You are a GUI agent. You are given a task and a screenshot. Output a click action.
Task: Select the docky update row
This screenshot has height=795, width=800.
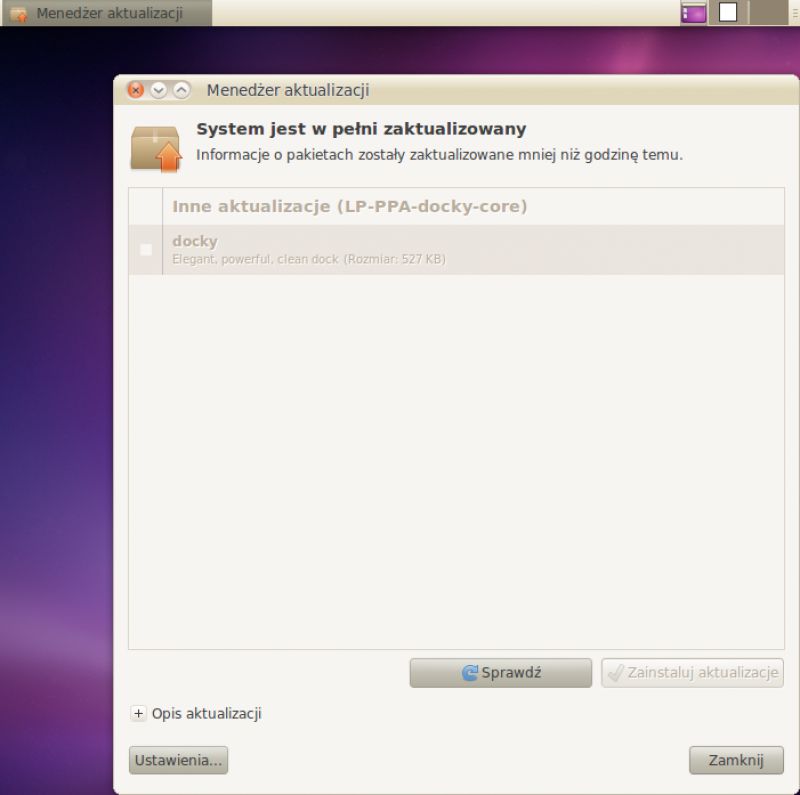tap(456, 250)
